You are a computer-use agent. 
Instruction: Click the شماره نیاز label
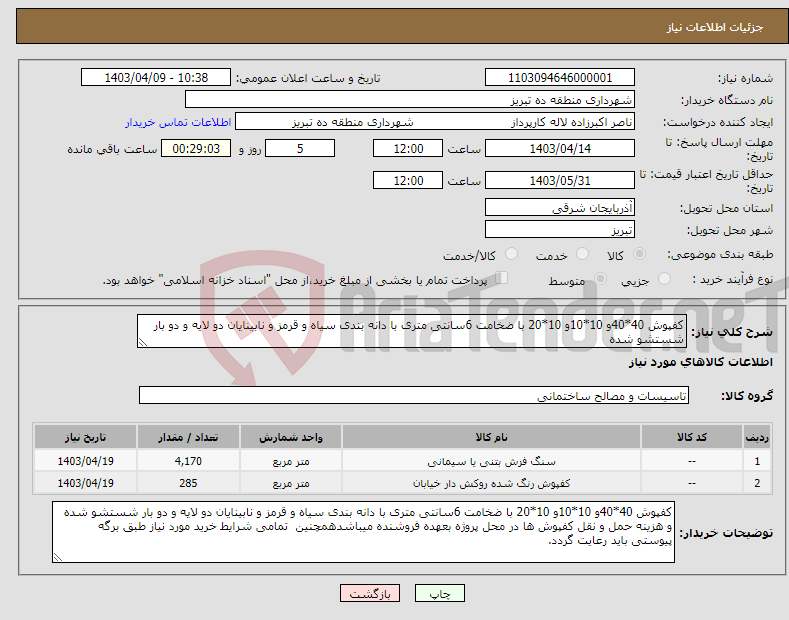point(745,78)
